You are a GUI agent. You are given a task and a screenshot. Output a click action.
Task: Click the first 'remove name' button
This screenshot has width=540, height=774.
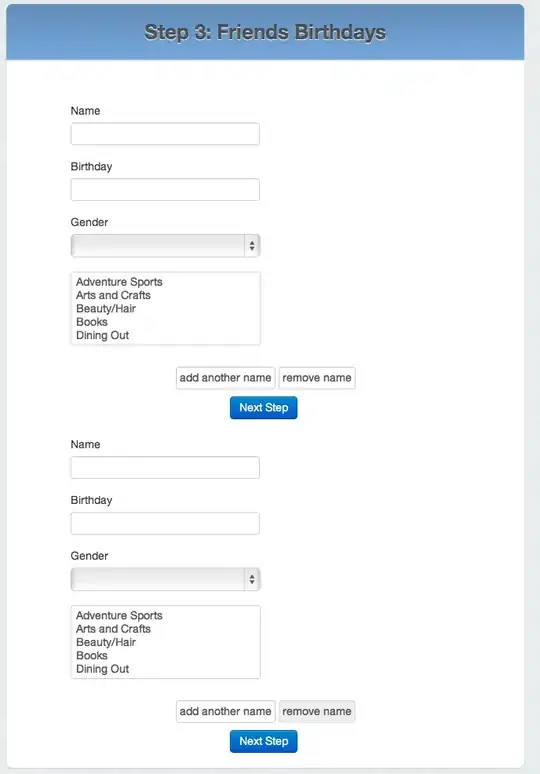point(317,378)
